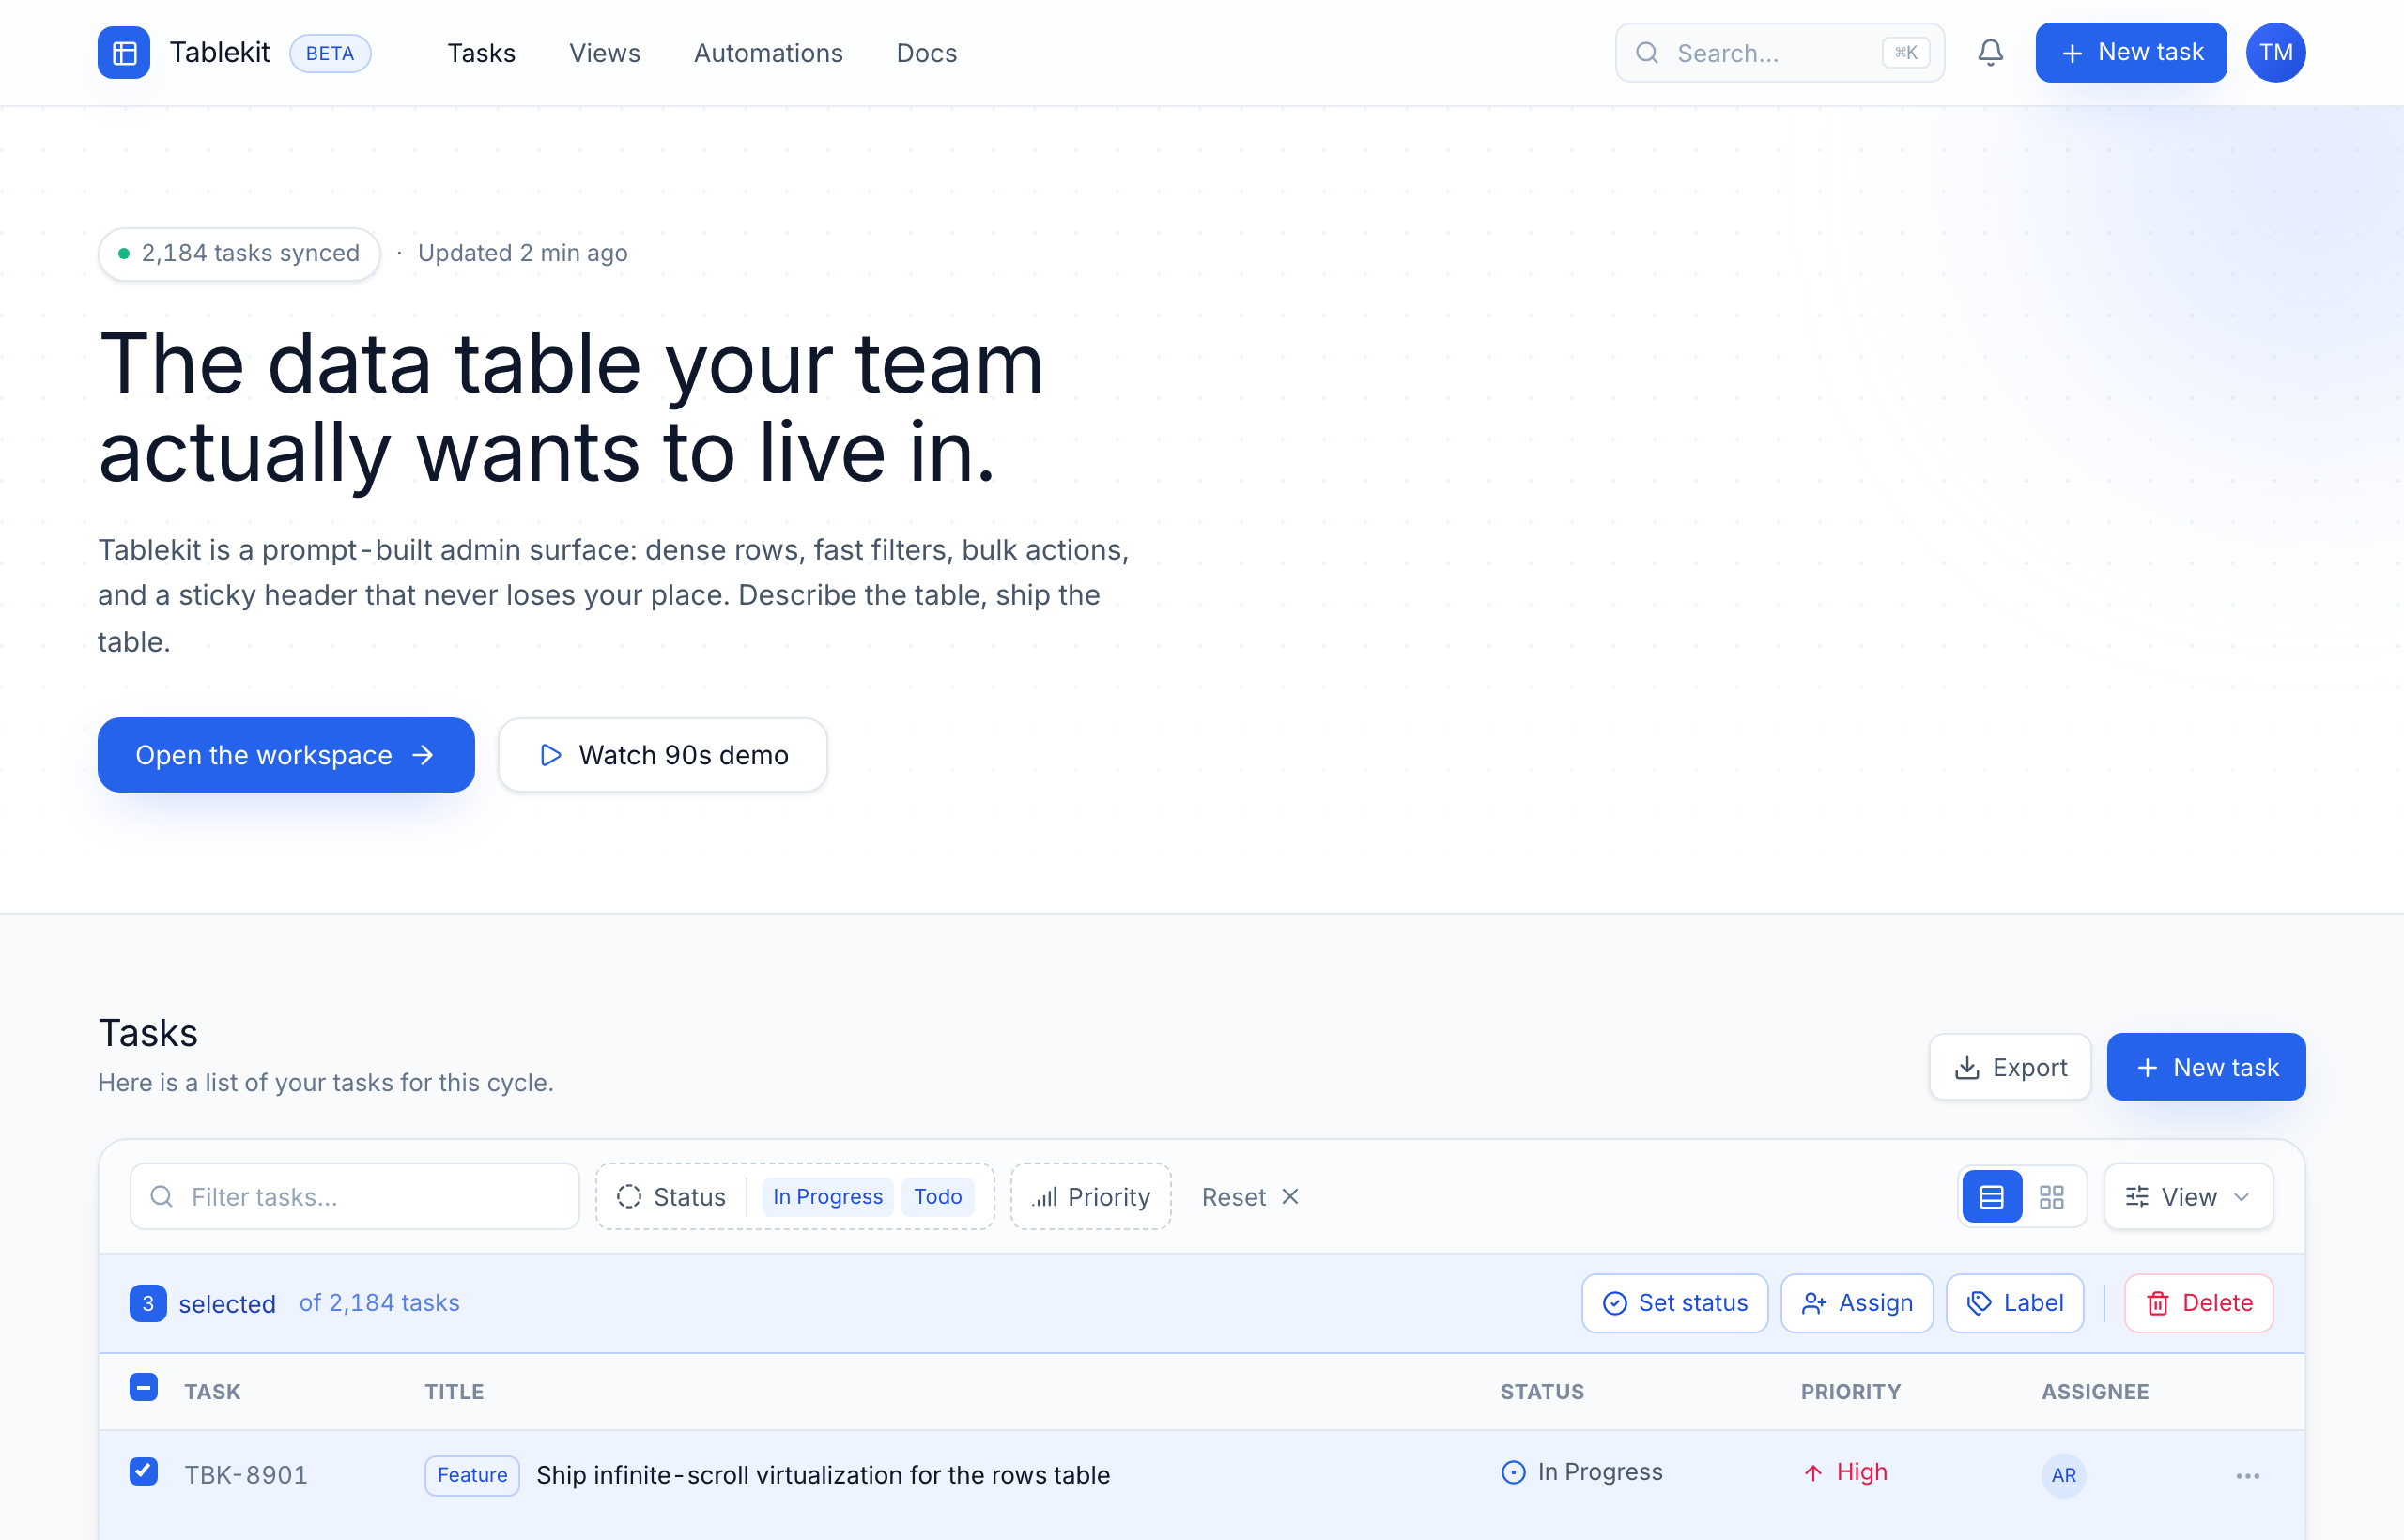Viewport: 2404px width, 1540px height.
Task: Click the row actions ellipsis for TBK-8901
Action: click(x=2247, y=1476)
